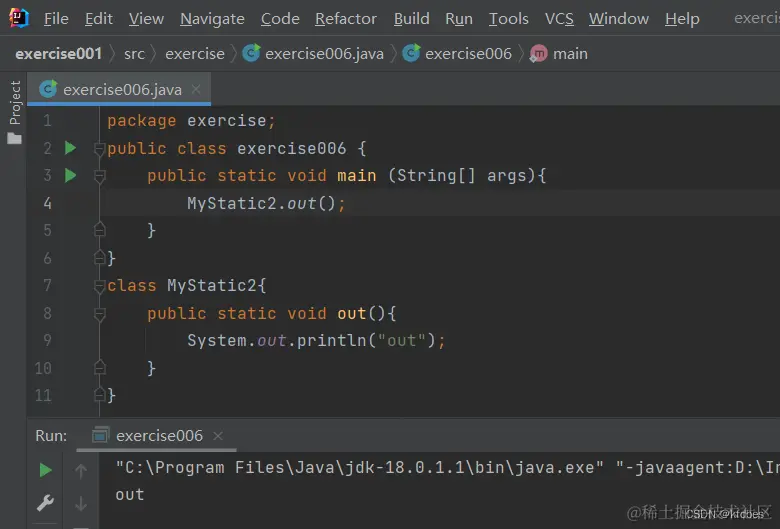Open the Edit menu

point(98,19)
